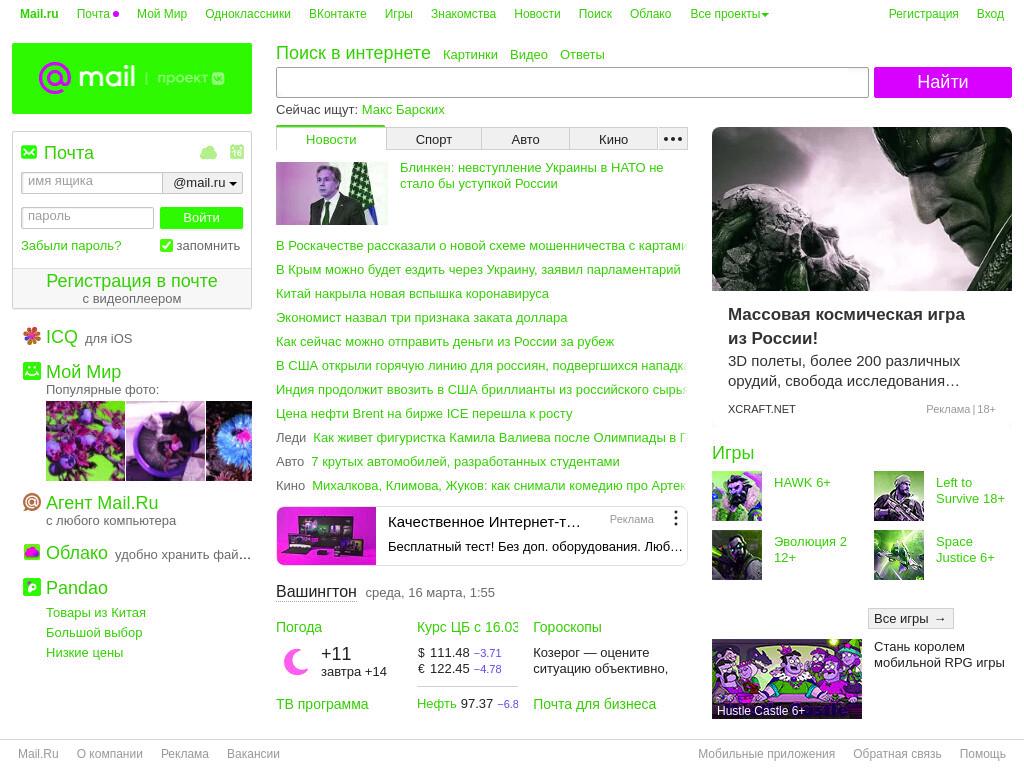Viewport: 1024px width, 768px height.
Task: Click the envelope icon beside Почта
Action: tap(29, 152)
